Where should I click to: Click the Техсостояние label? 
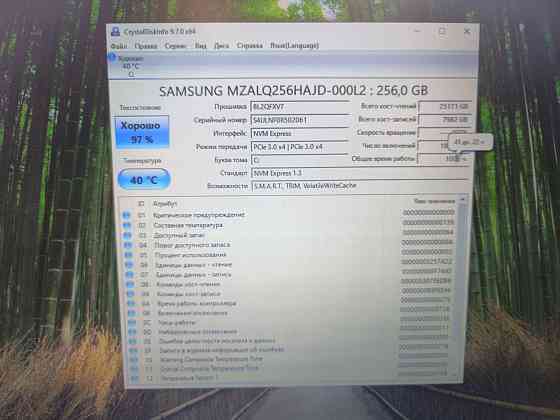coord(140,108)
